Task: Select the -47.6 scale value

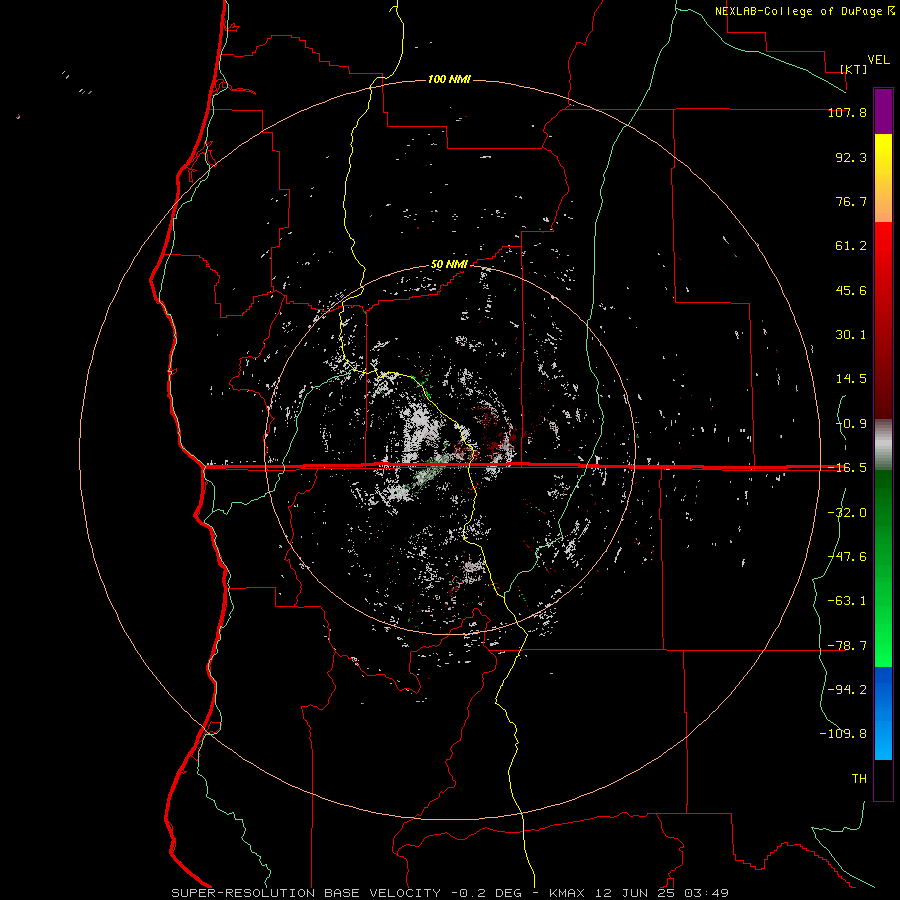Action: point(847,557)
